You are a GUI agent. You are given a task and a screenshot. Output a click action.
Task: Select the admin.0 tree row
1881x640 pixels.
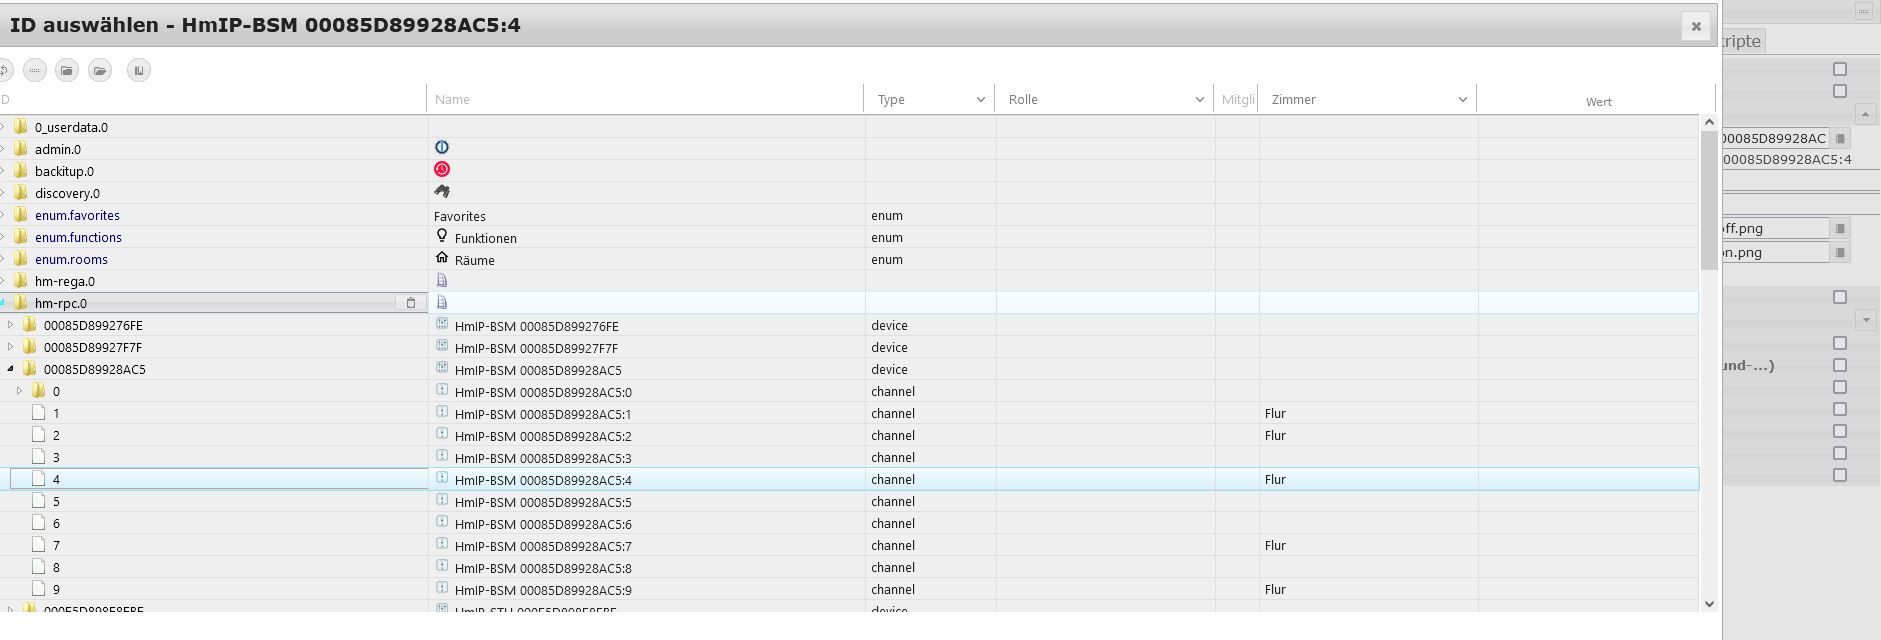pos(849,149)
